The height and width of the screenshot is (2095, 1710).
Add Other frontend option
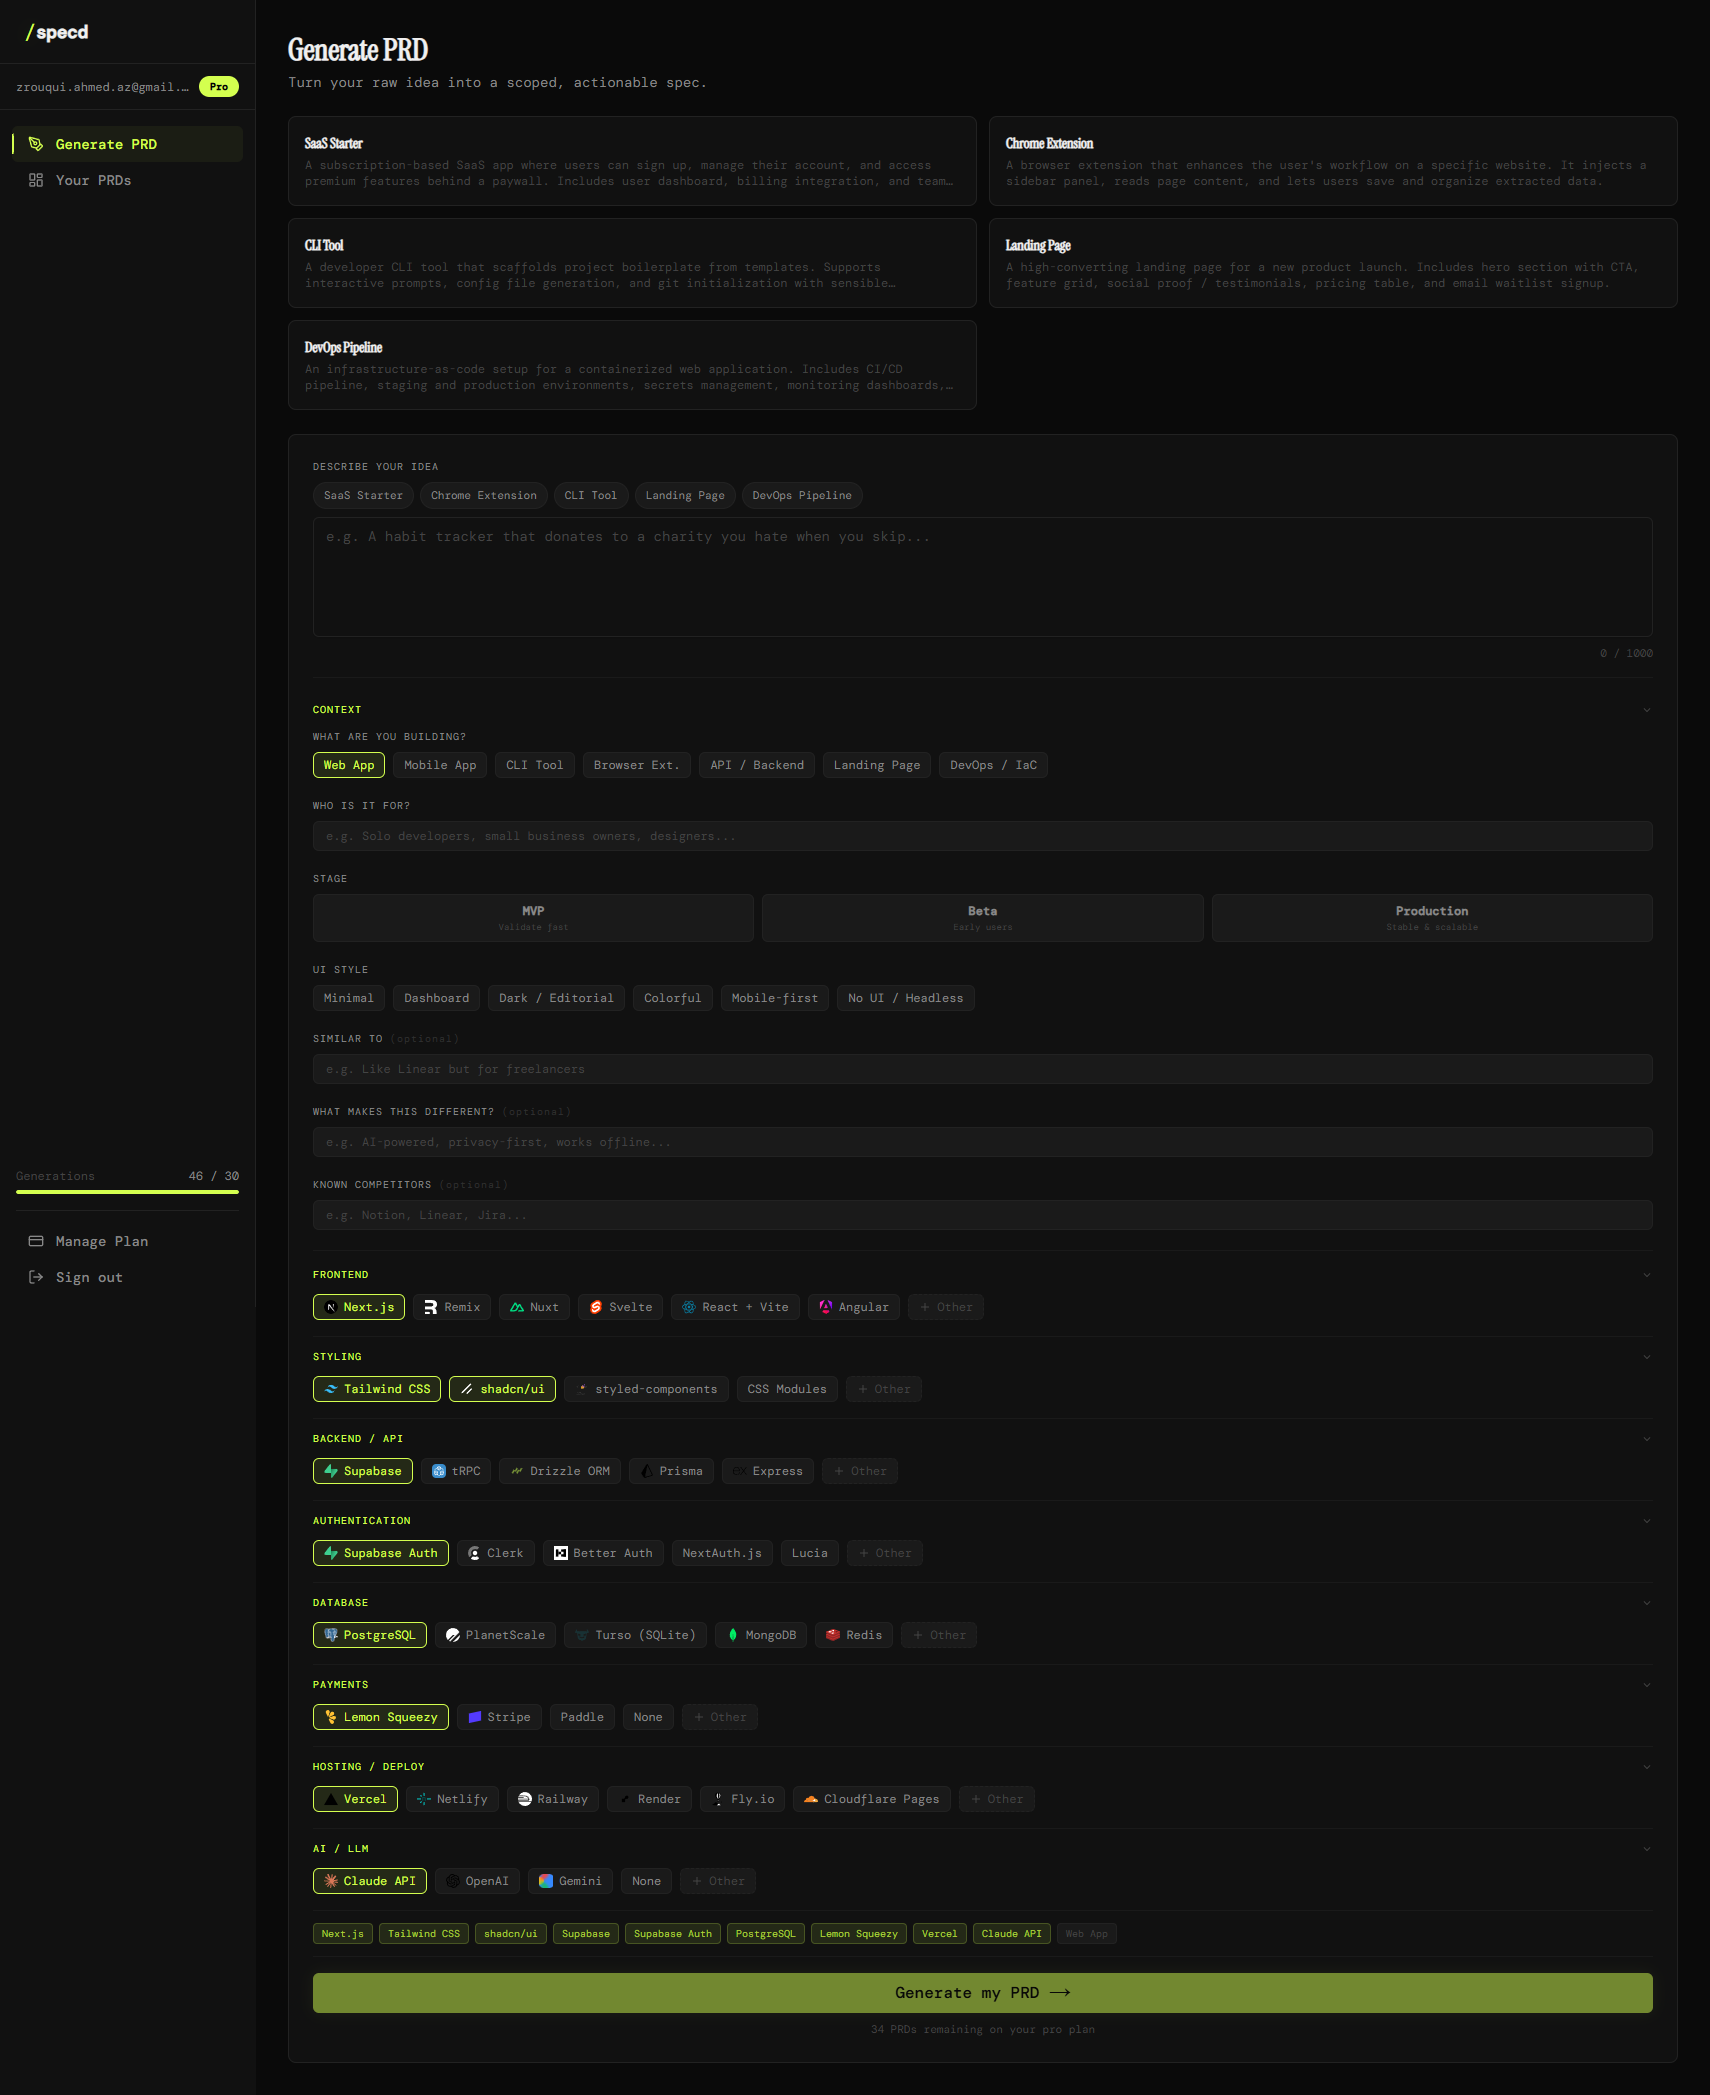click(x=946, y=1307)
